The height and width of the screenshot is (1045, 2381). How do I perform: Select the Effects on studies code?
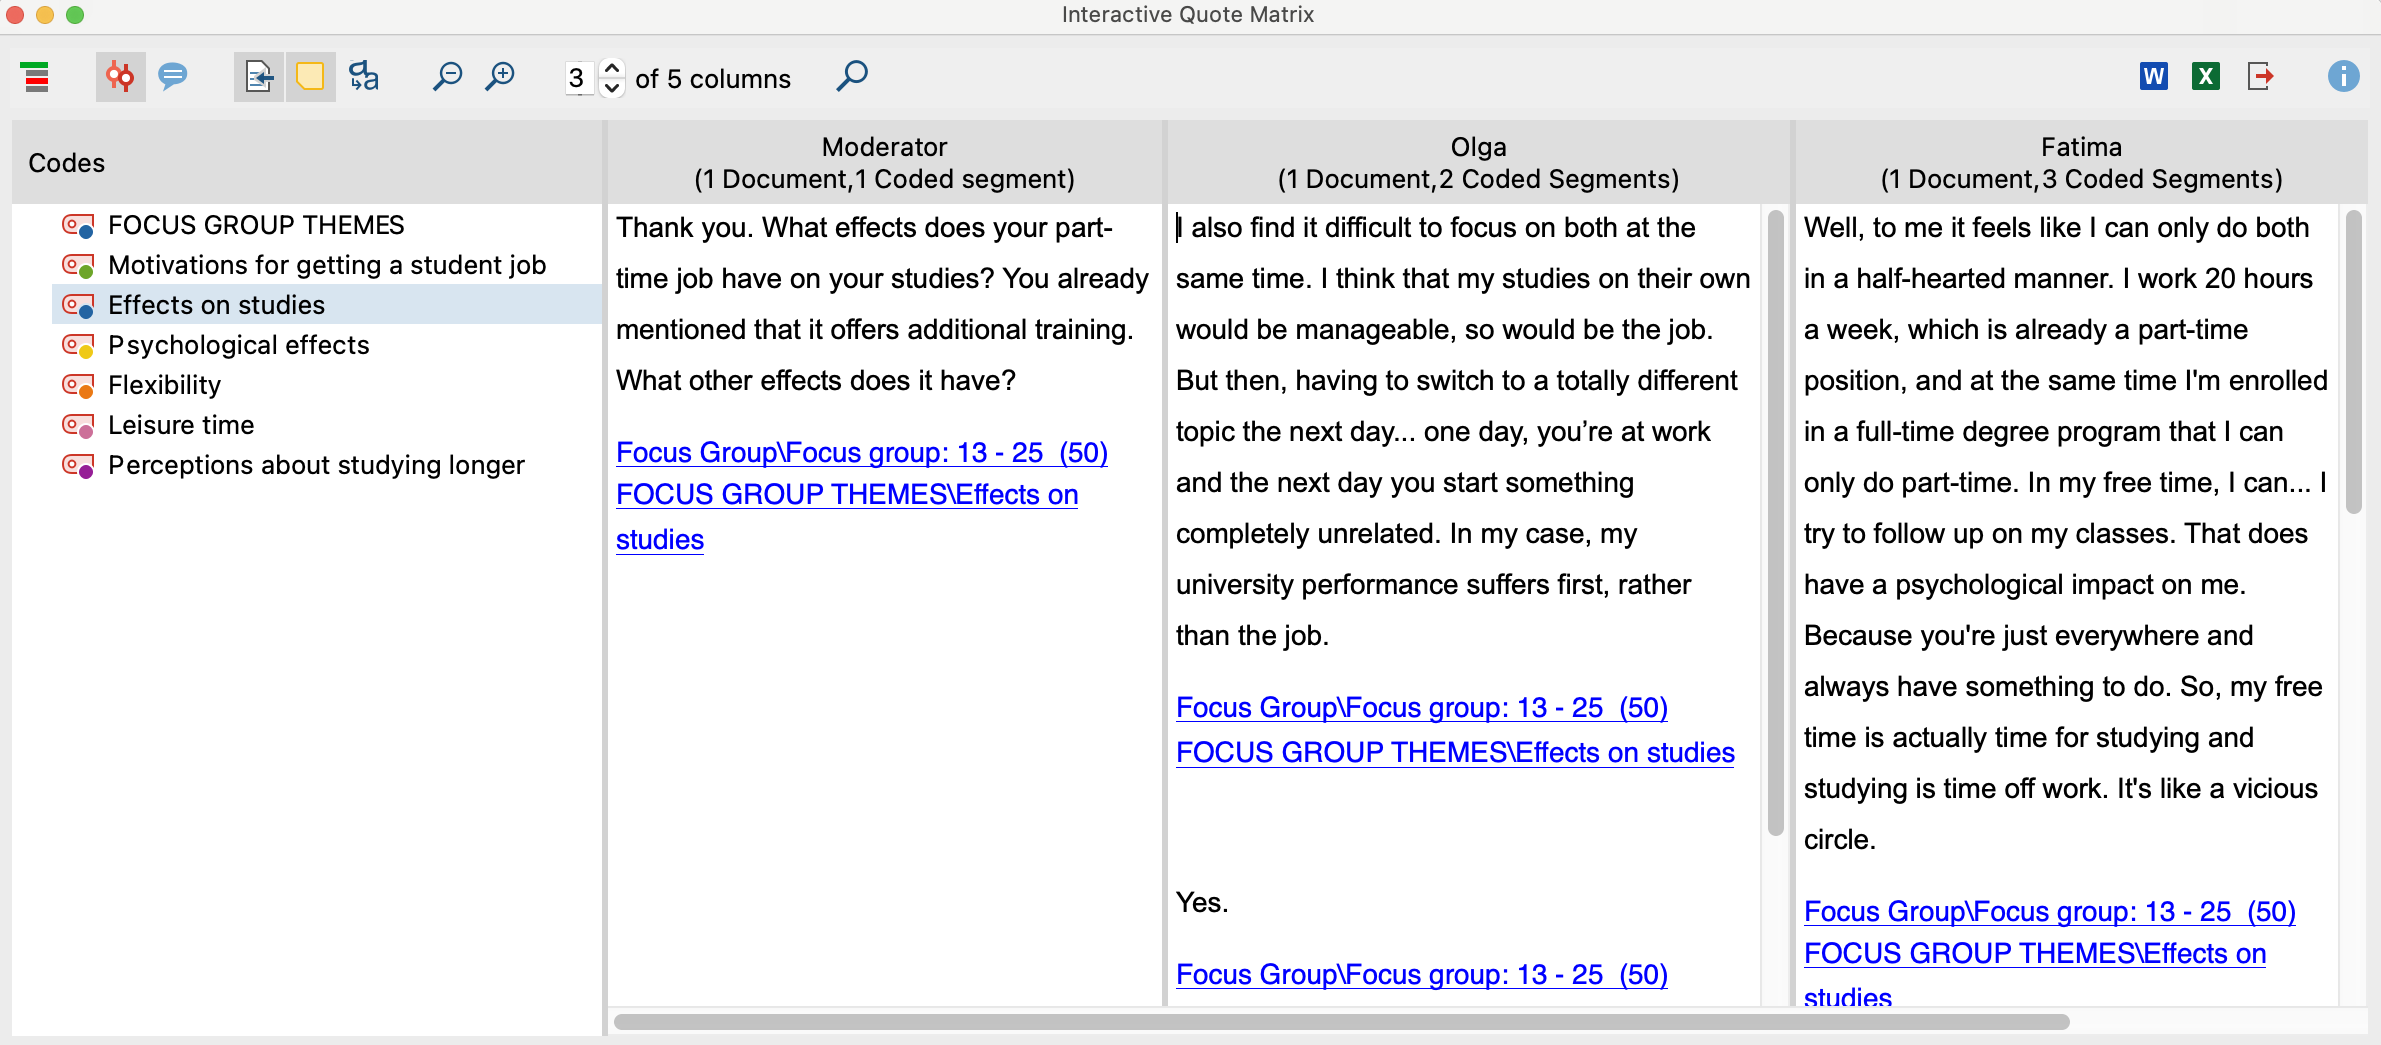click(x=216, y=305)
